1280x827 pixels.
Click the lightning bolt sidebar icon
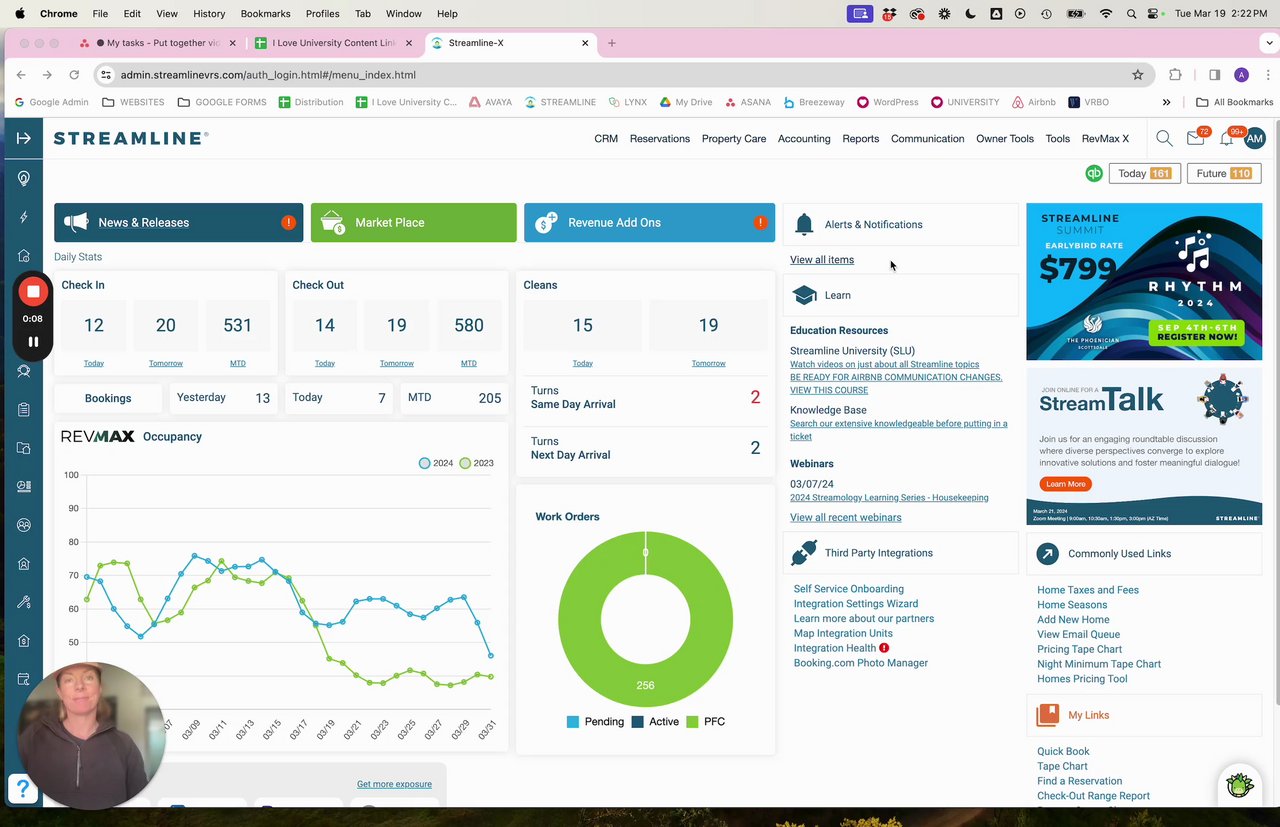[x=24, y=217]
